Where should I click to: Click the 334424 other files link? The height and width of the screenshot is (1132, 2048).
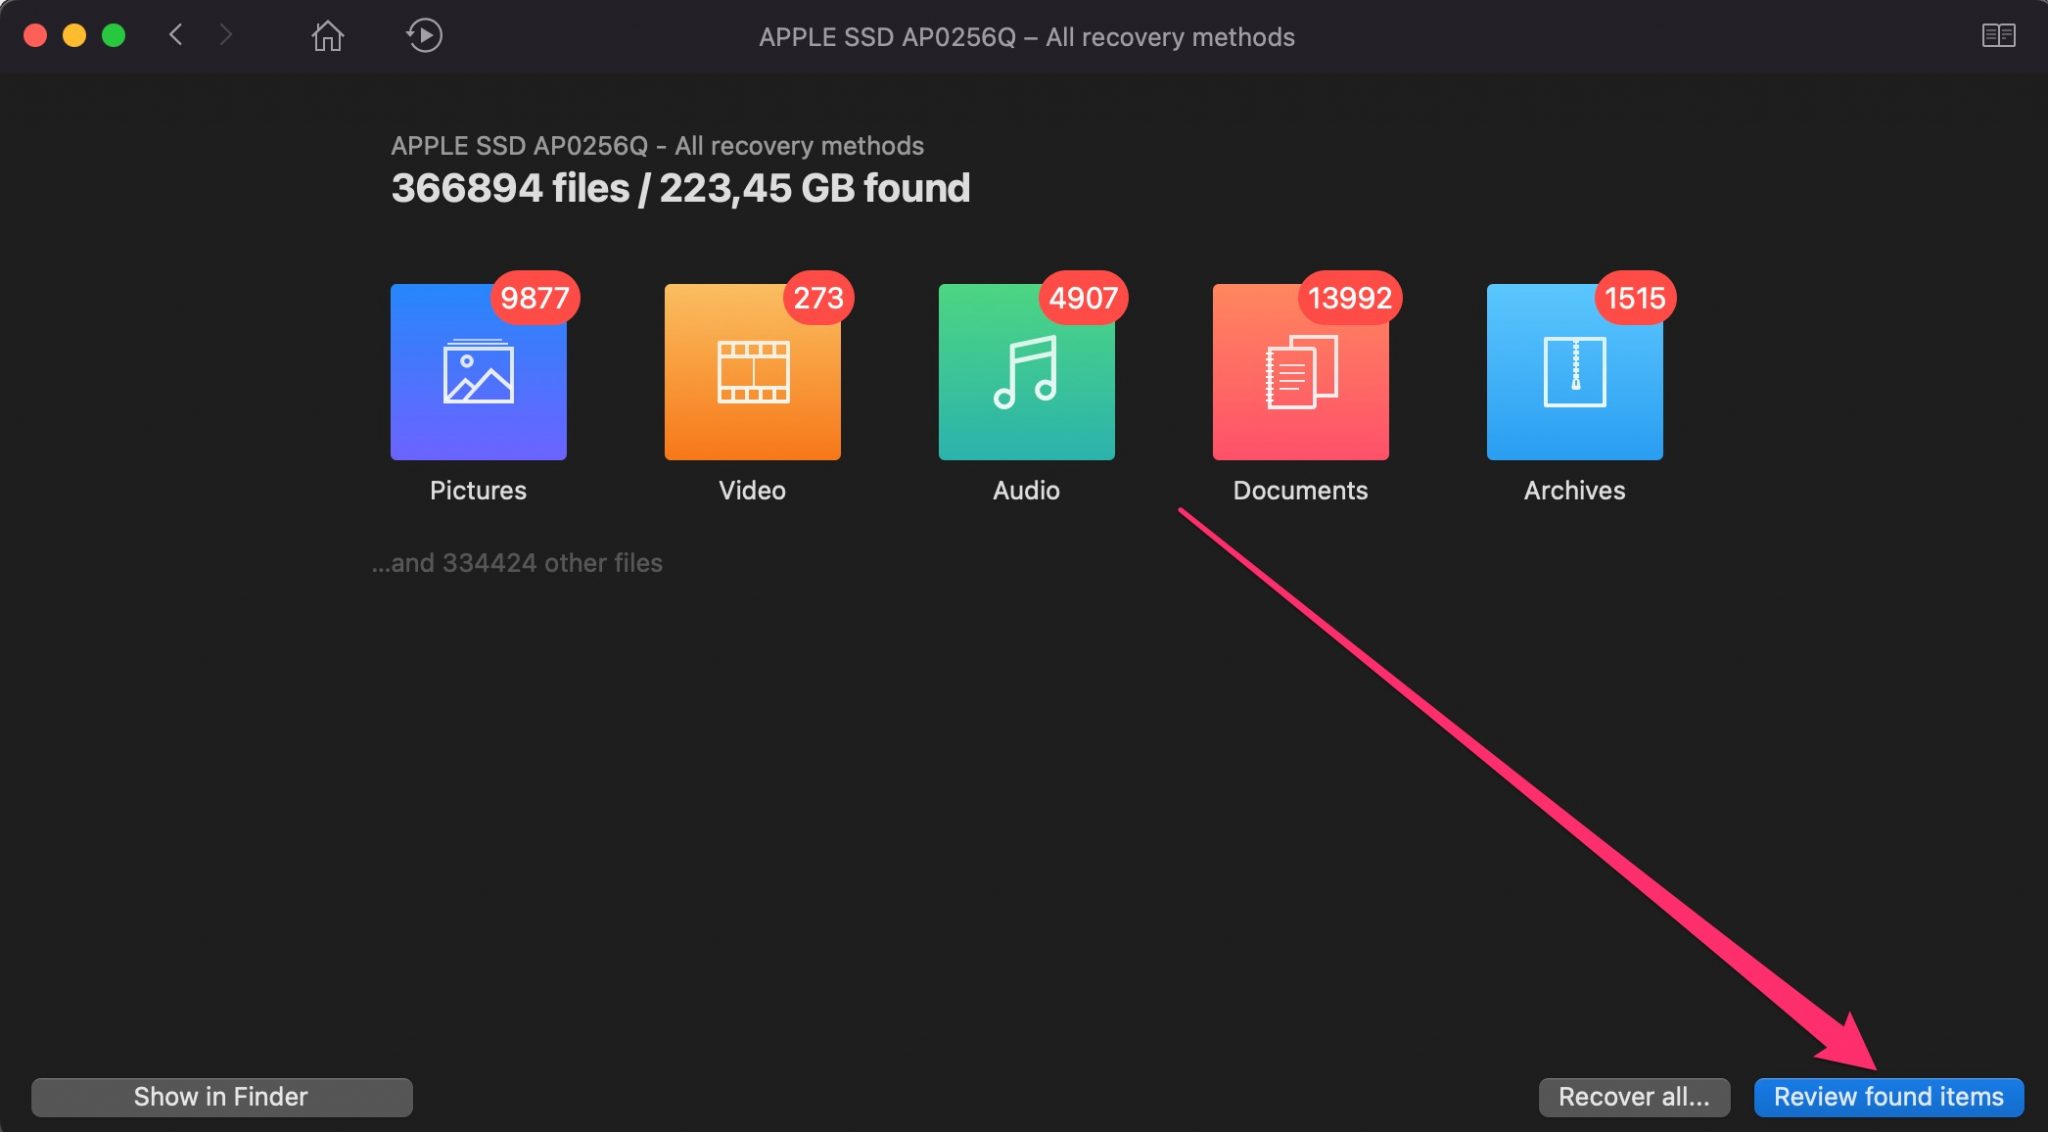(x=517, y=562)
